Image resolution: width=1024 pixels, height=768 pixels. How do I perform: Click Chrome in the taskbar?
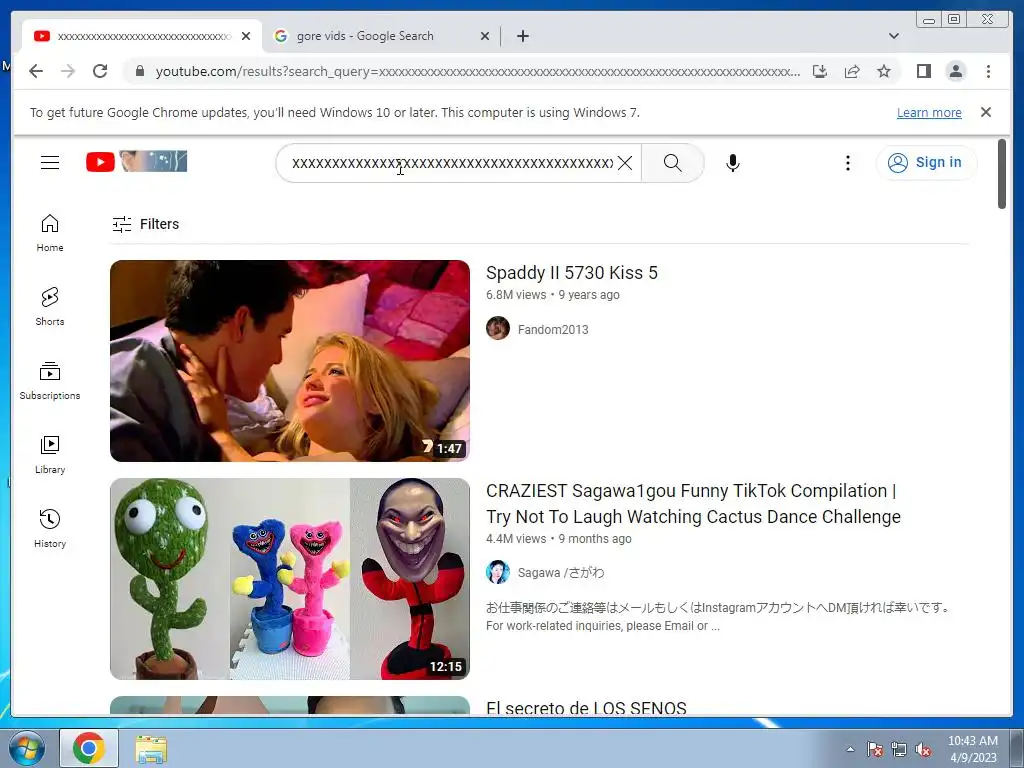pyautogui.click(x=89, y=748)
